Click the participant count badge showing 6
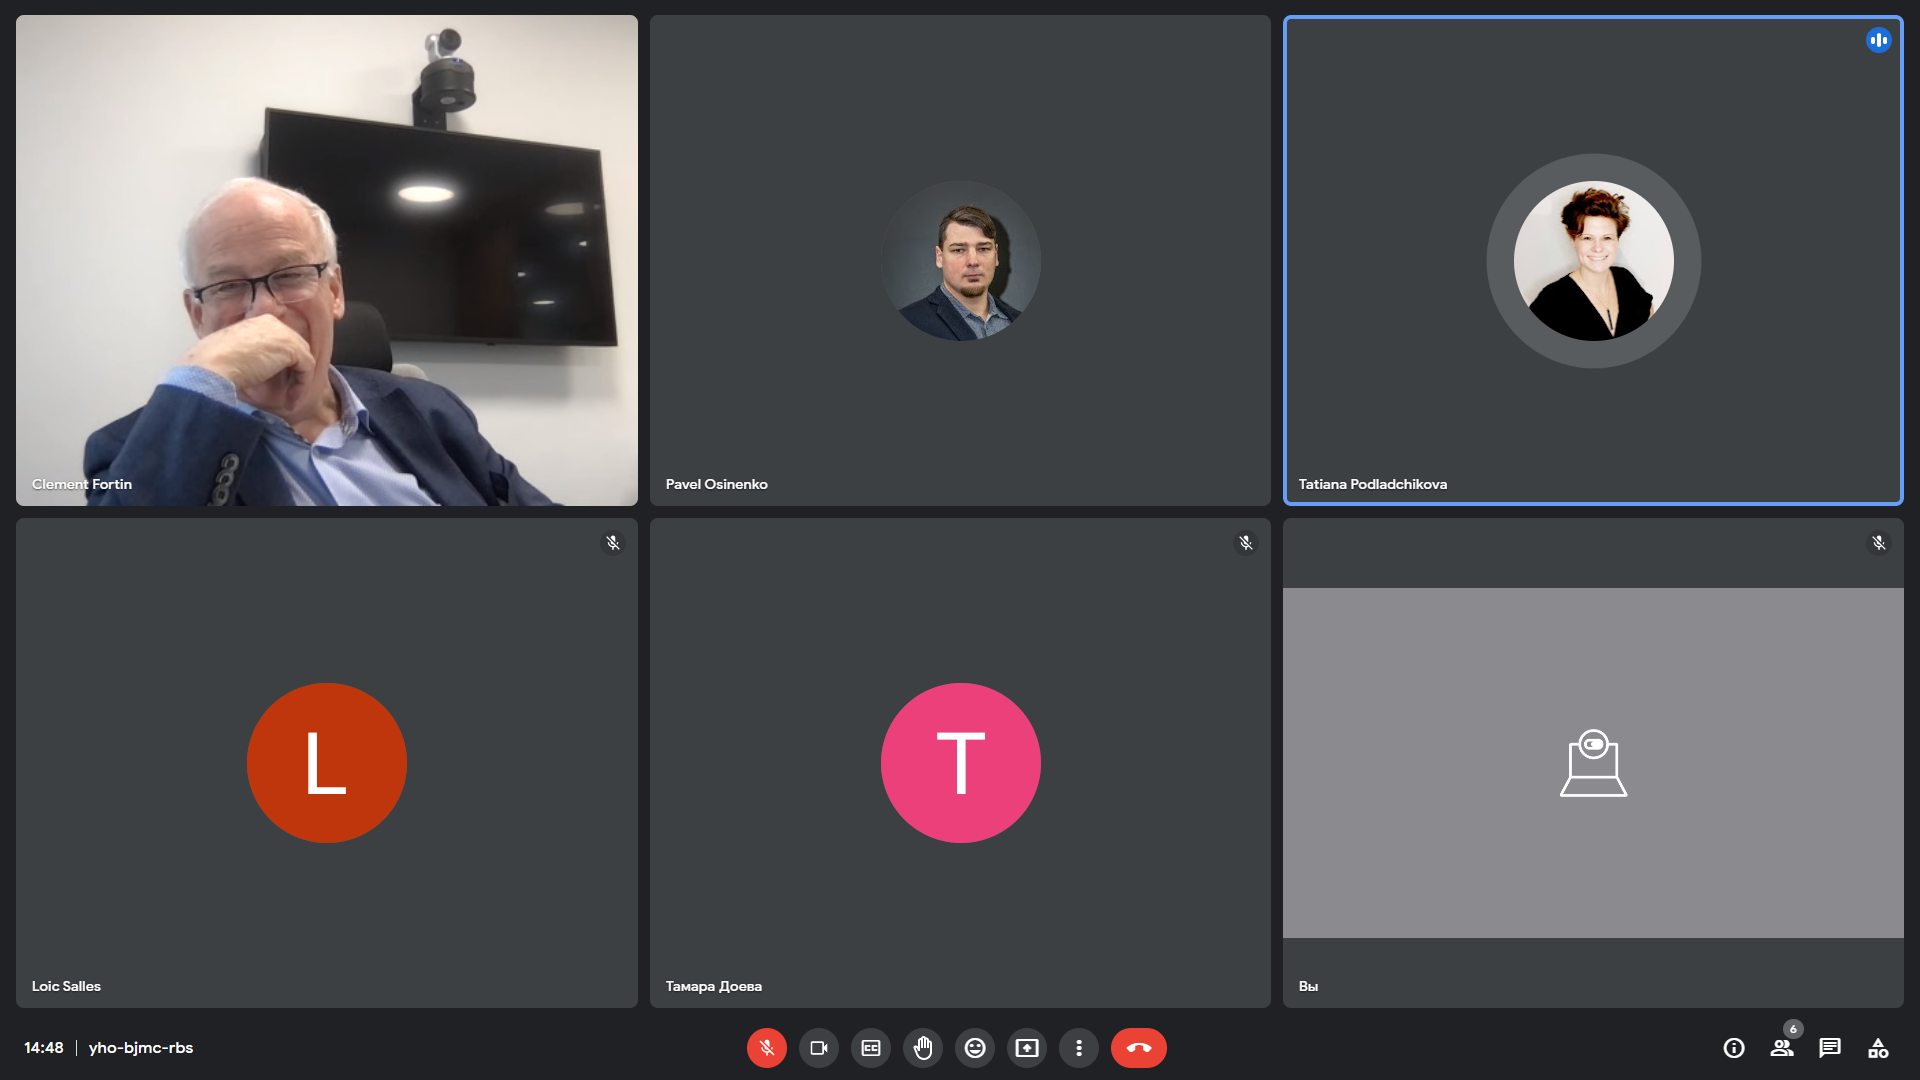This screenshot has height=1080, width=1920. [1793, 1029]
